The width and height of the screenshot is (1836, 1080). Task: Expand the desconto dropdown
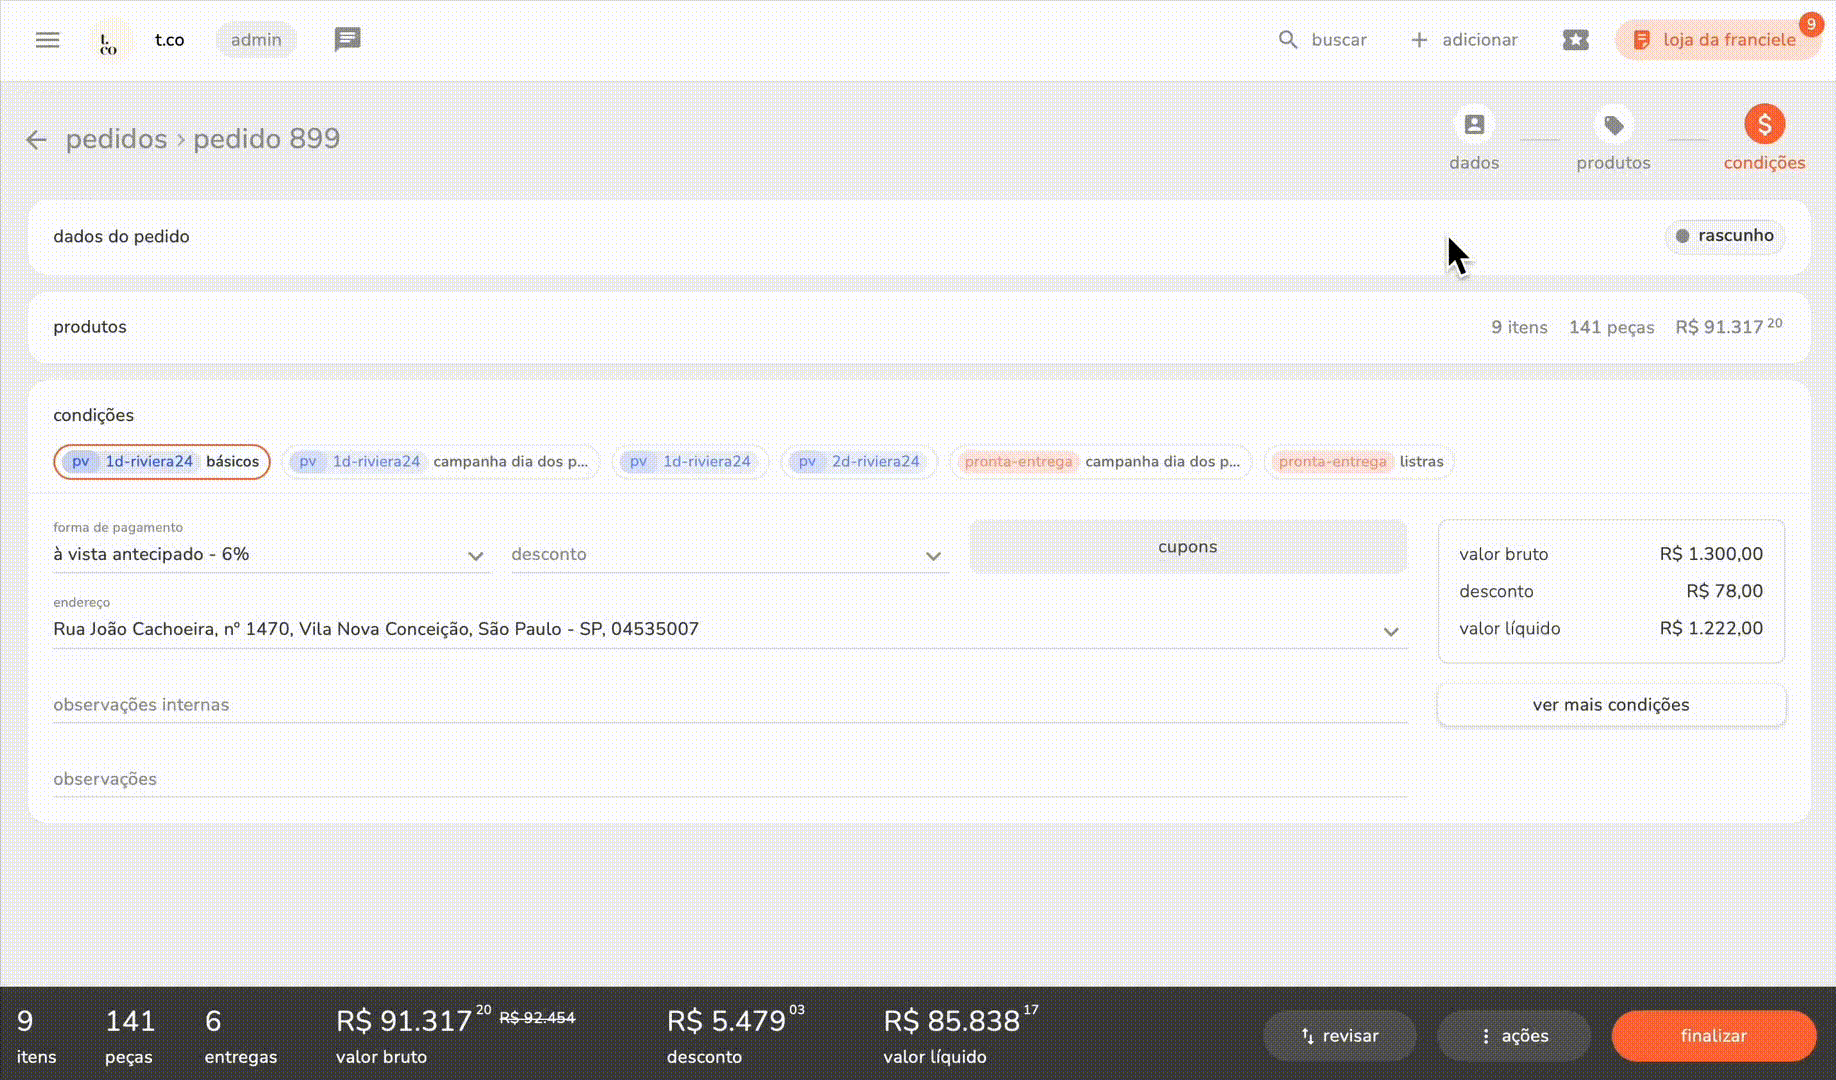[933, 556]
